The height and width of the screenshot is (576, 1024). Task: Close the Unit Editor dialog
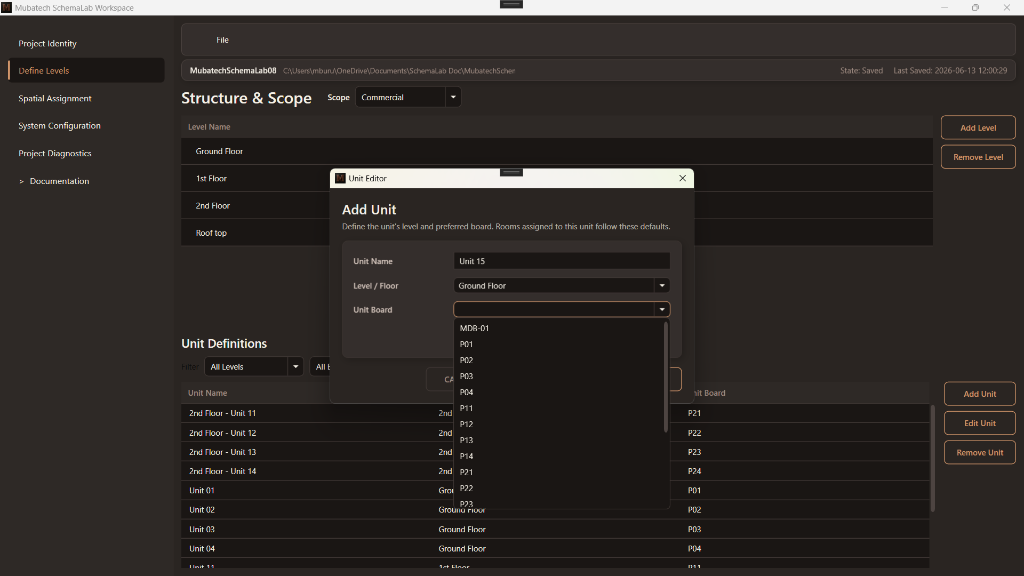(682, 178)
